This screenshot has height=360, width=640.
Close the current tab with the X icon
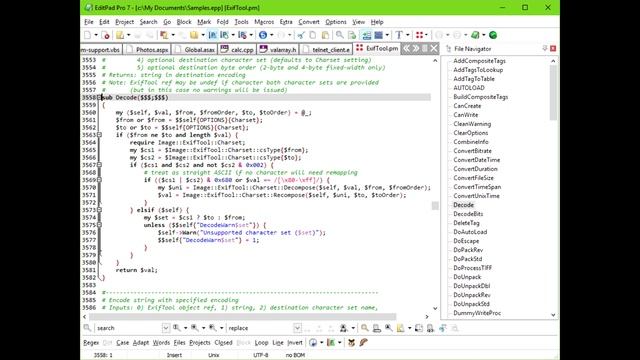[434, 49]
